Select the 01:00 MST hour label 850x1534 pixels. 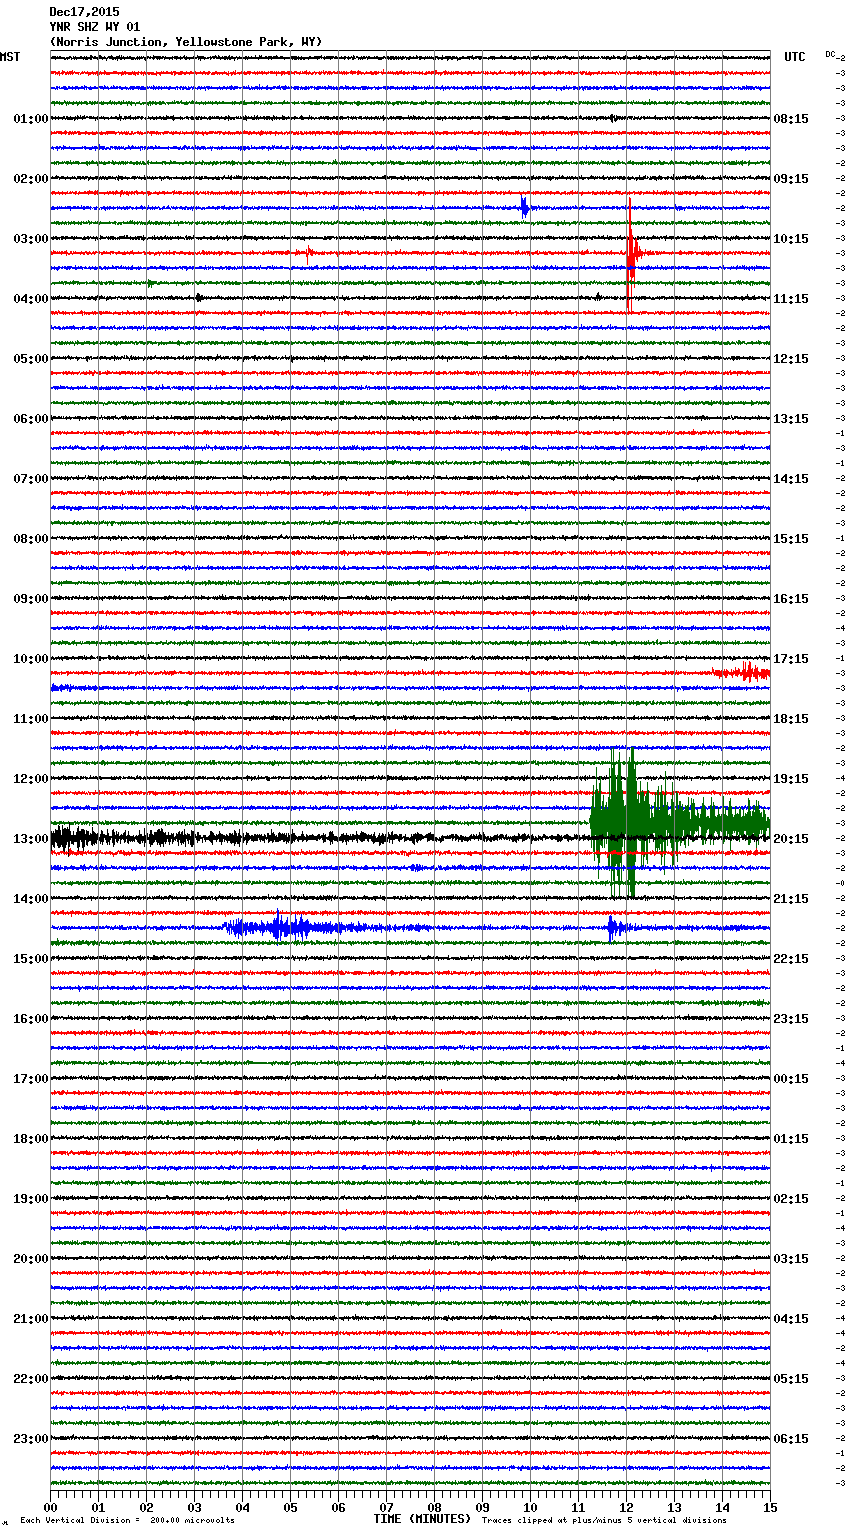[31, 119]
